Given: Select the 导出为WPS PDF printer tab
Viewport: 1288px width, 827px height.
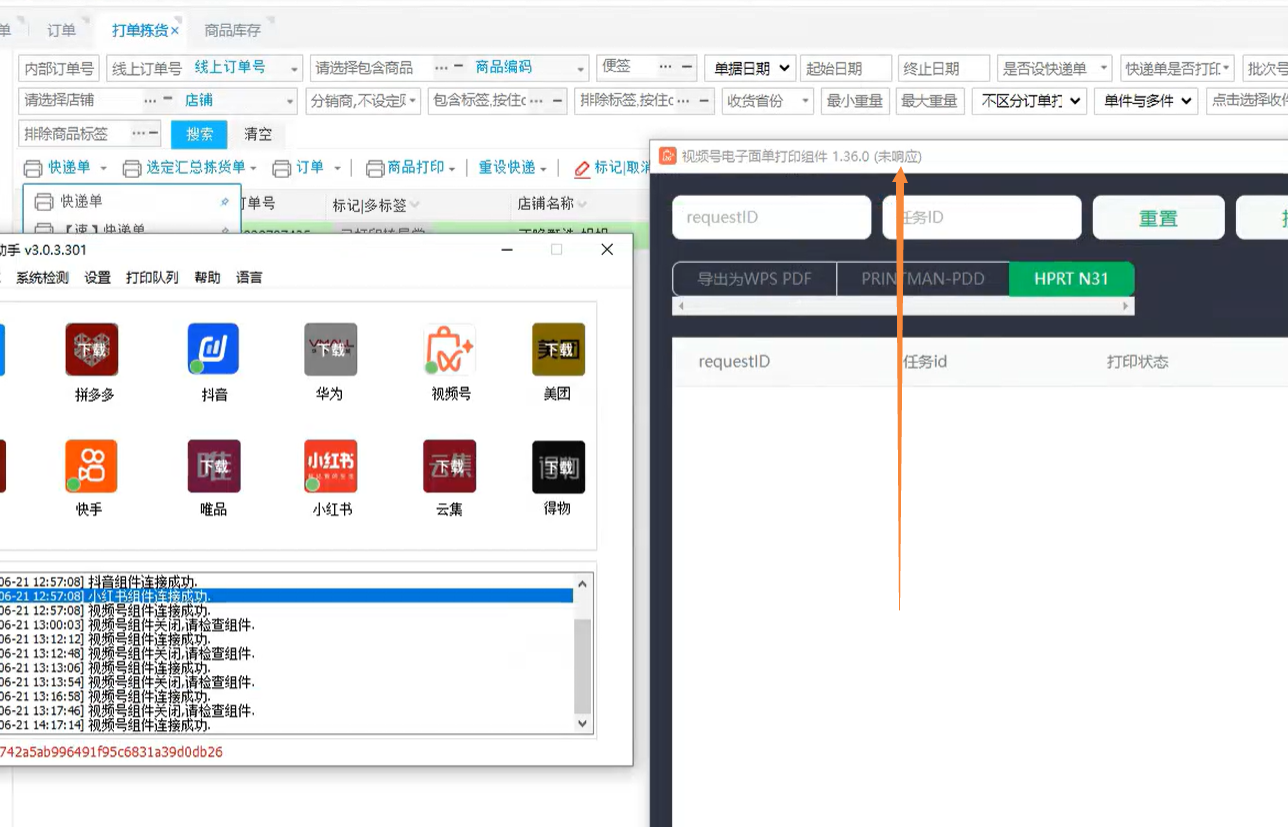Looking at the screenshot, I should (755, 279).
